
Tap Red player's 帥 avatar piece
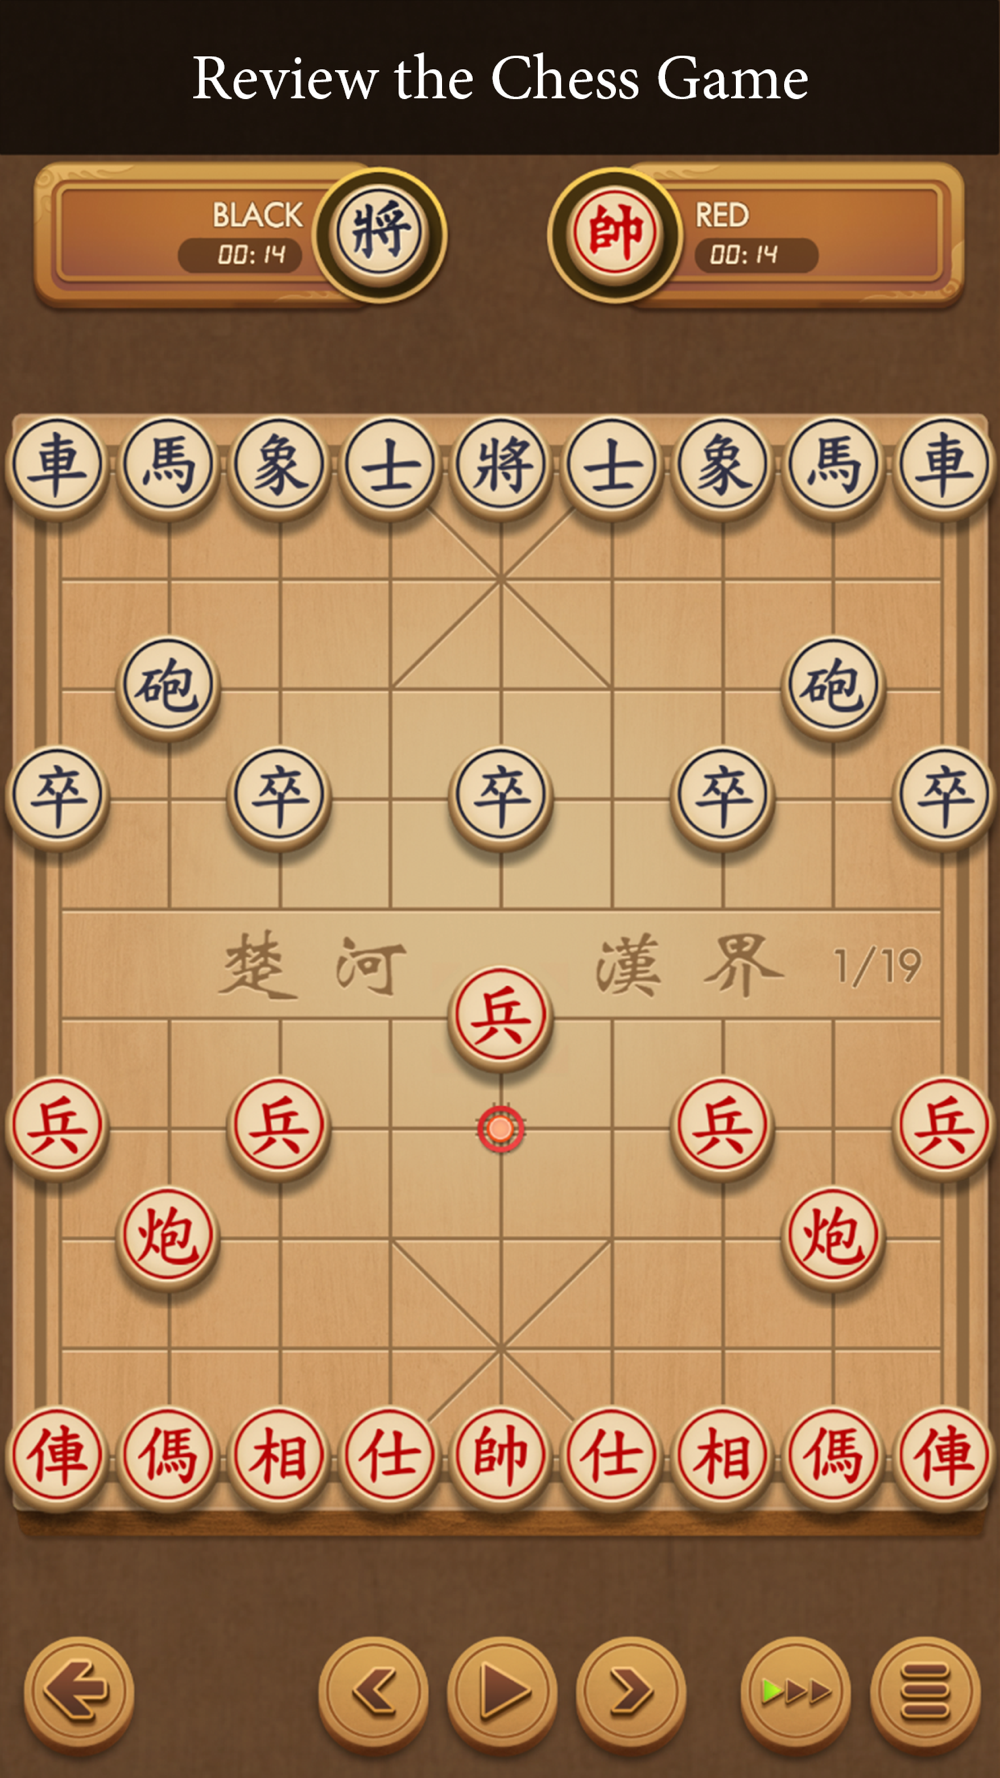(615, 233)
